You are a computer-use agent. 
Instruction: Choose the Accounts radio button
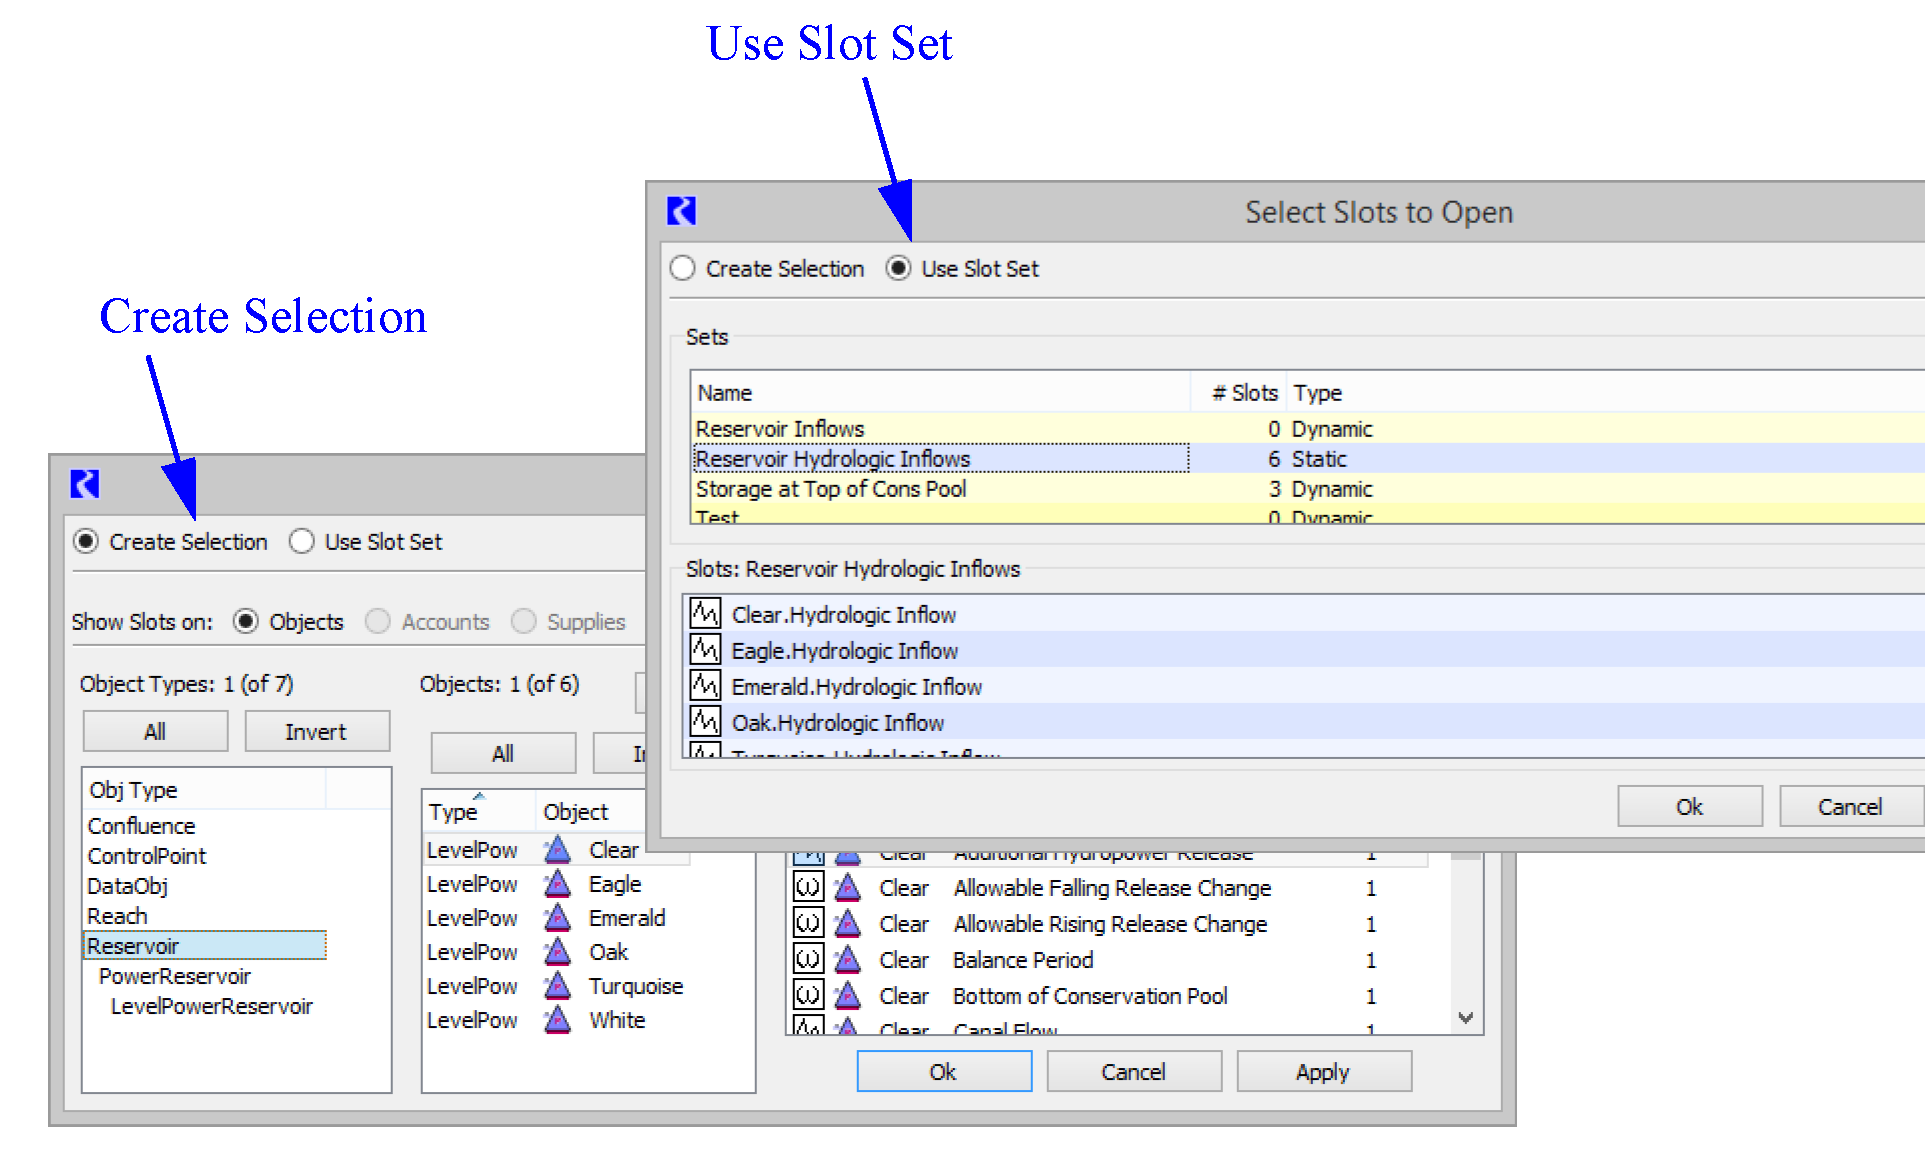point(378,622)
